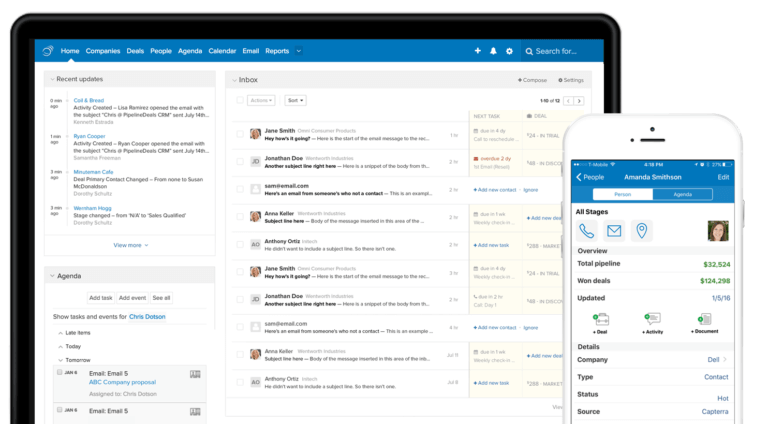Screen dimensions: 768x424
Task: Open the settings gear in navigation bar
Action: coord(509,51)
